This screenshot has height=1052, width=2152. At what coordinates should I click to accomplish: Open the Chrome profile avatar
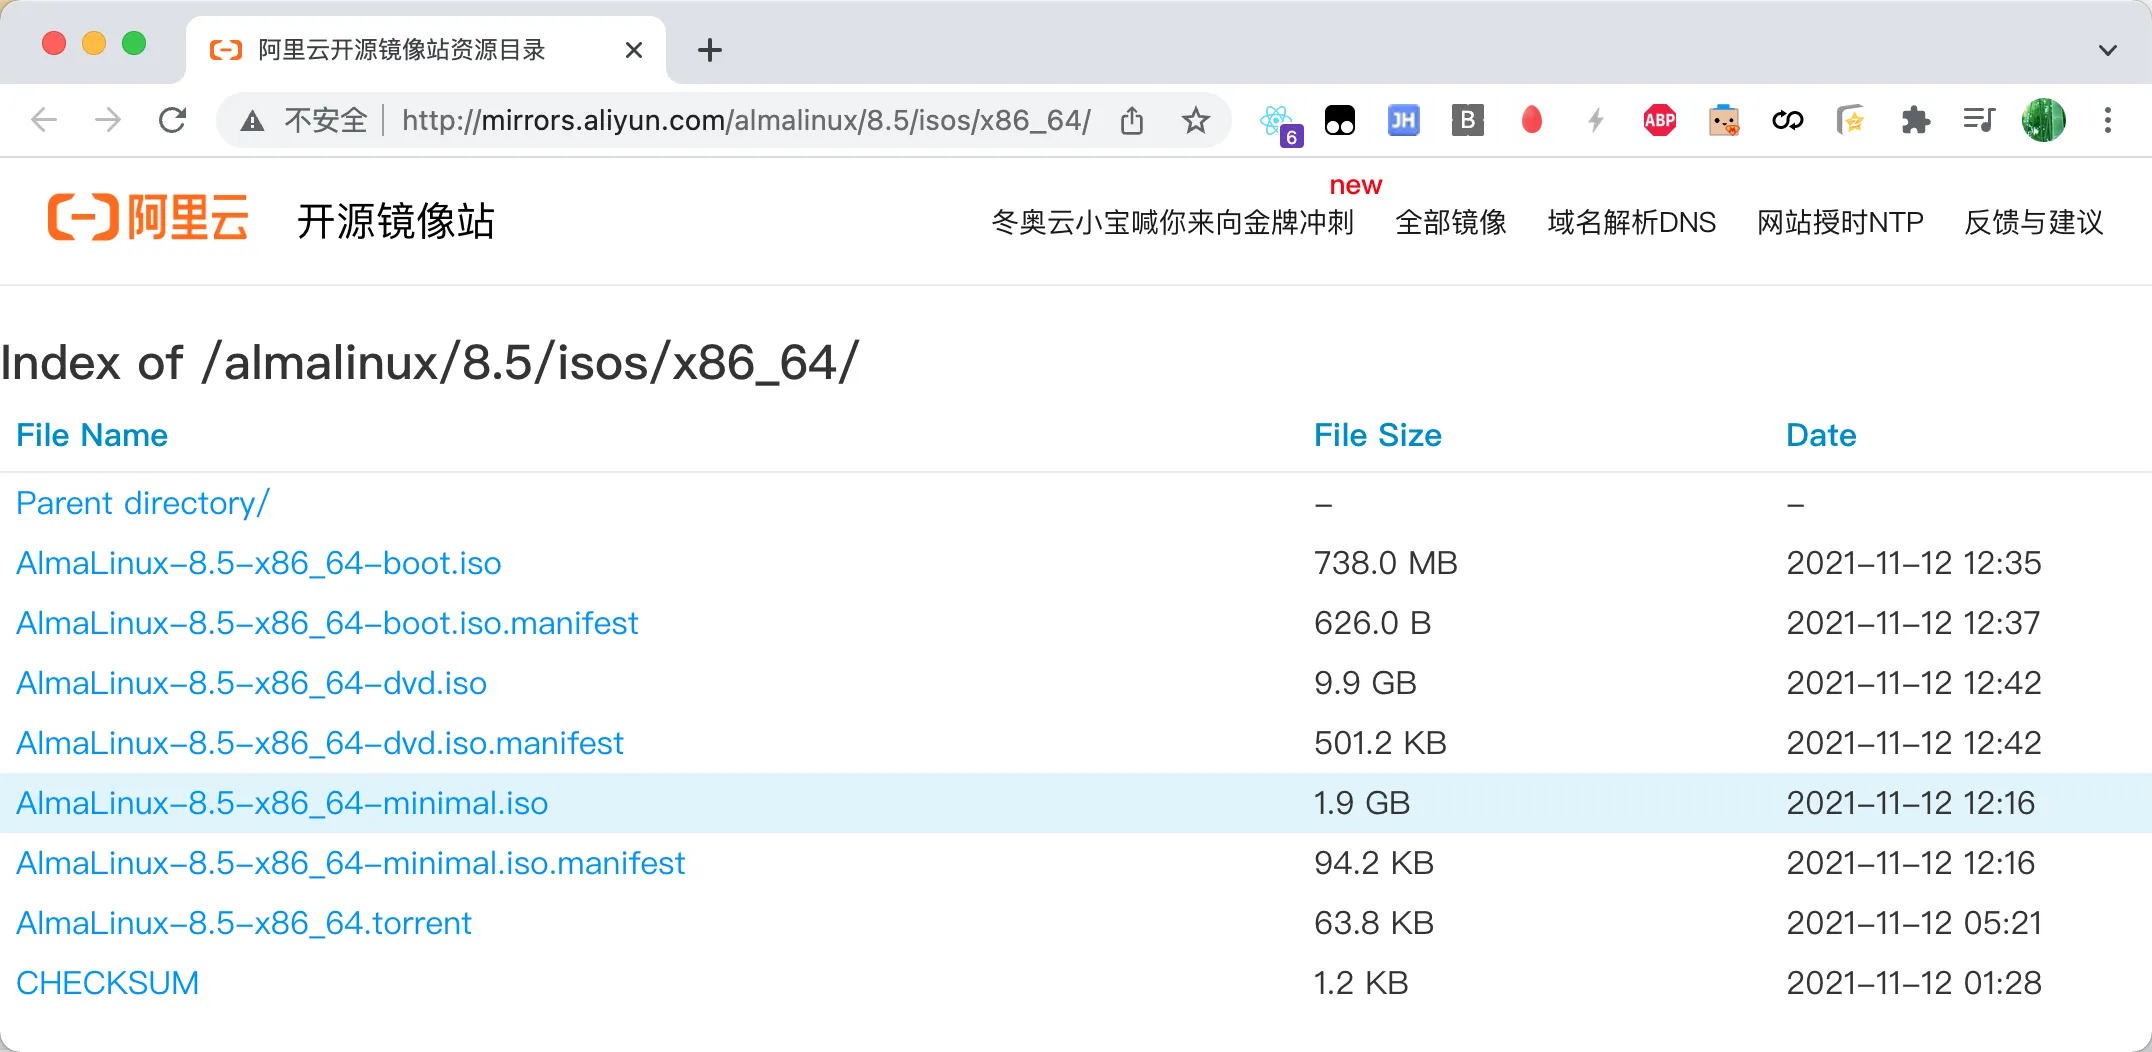pos(2044,121)
